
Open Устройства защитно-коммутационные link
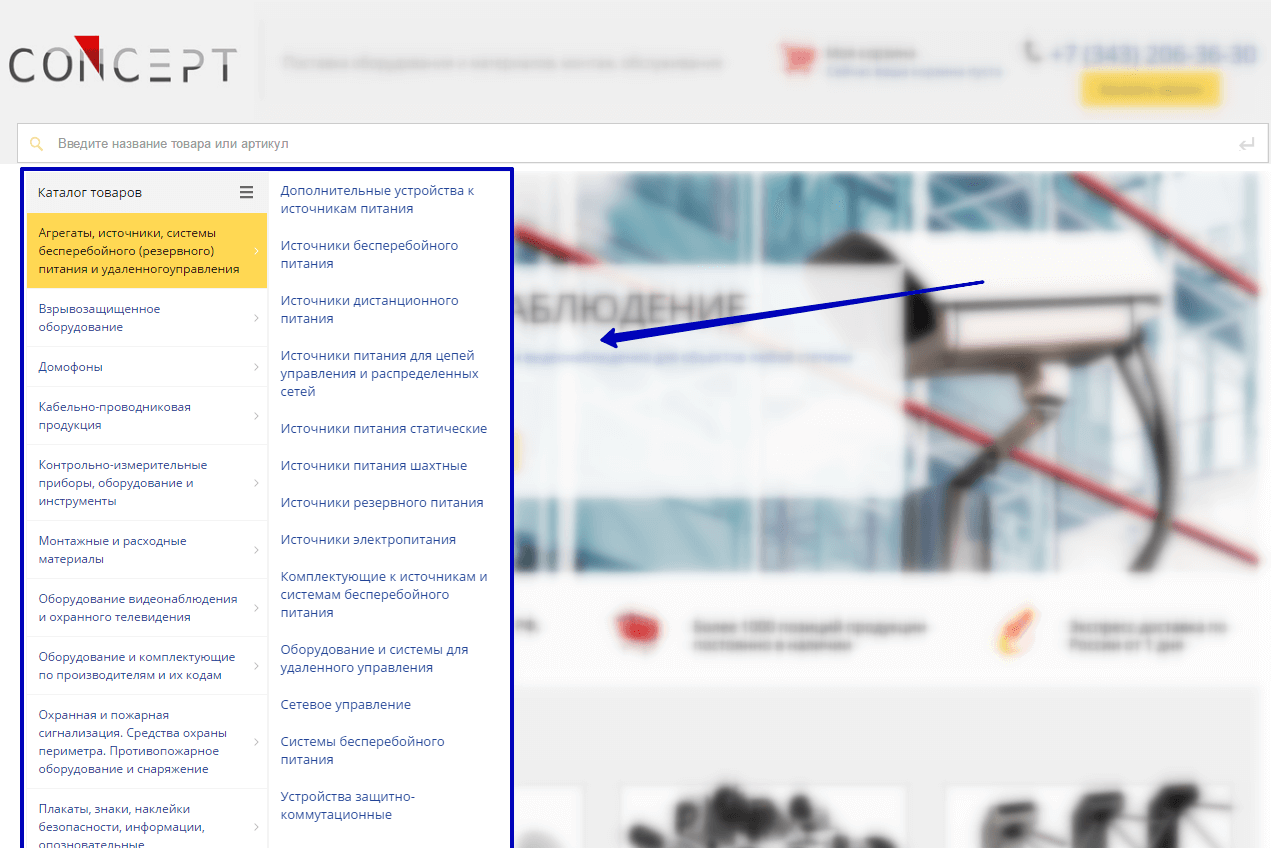[347, 806]
